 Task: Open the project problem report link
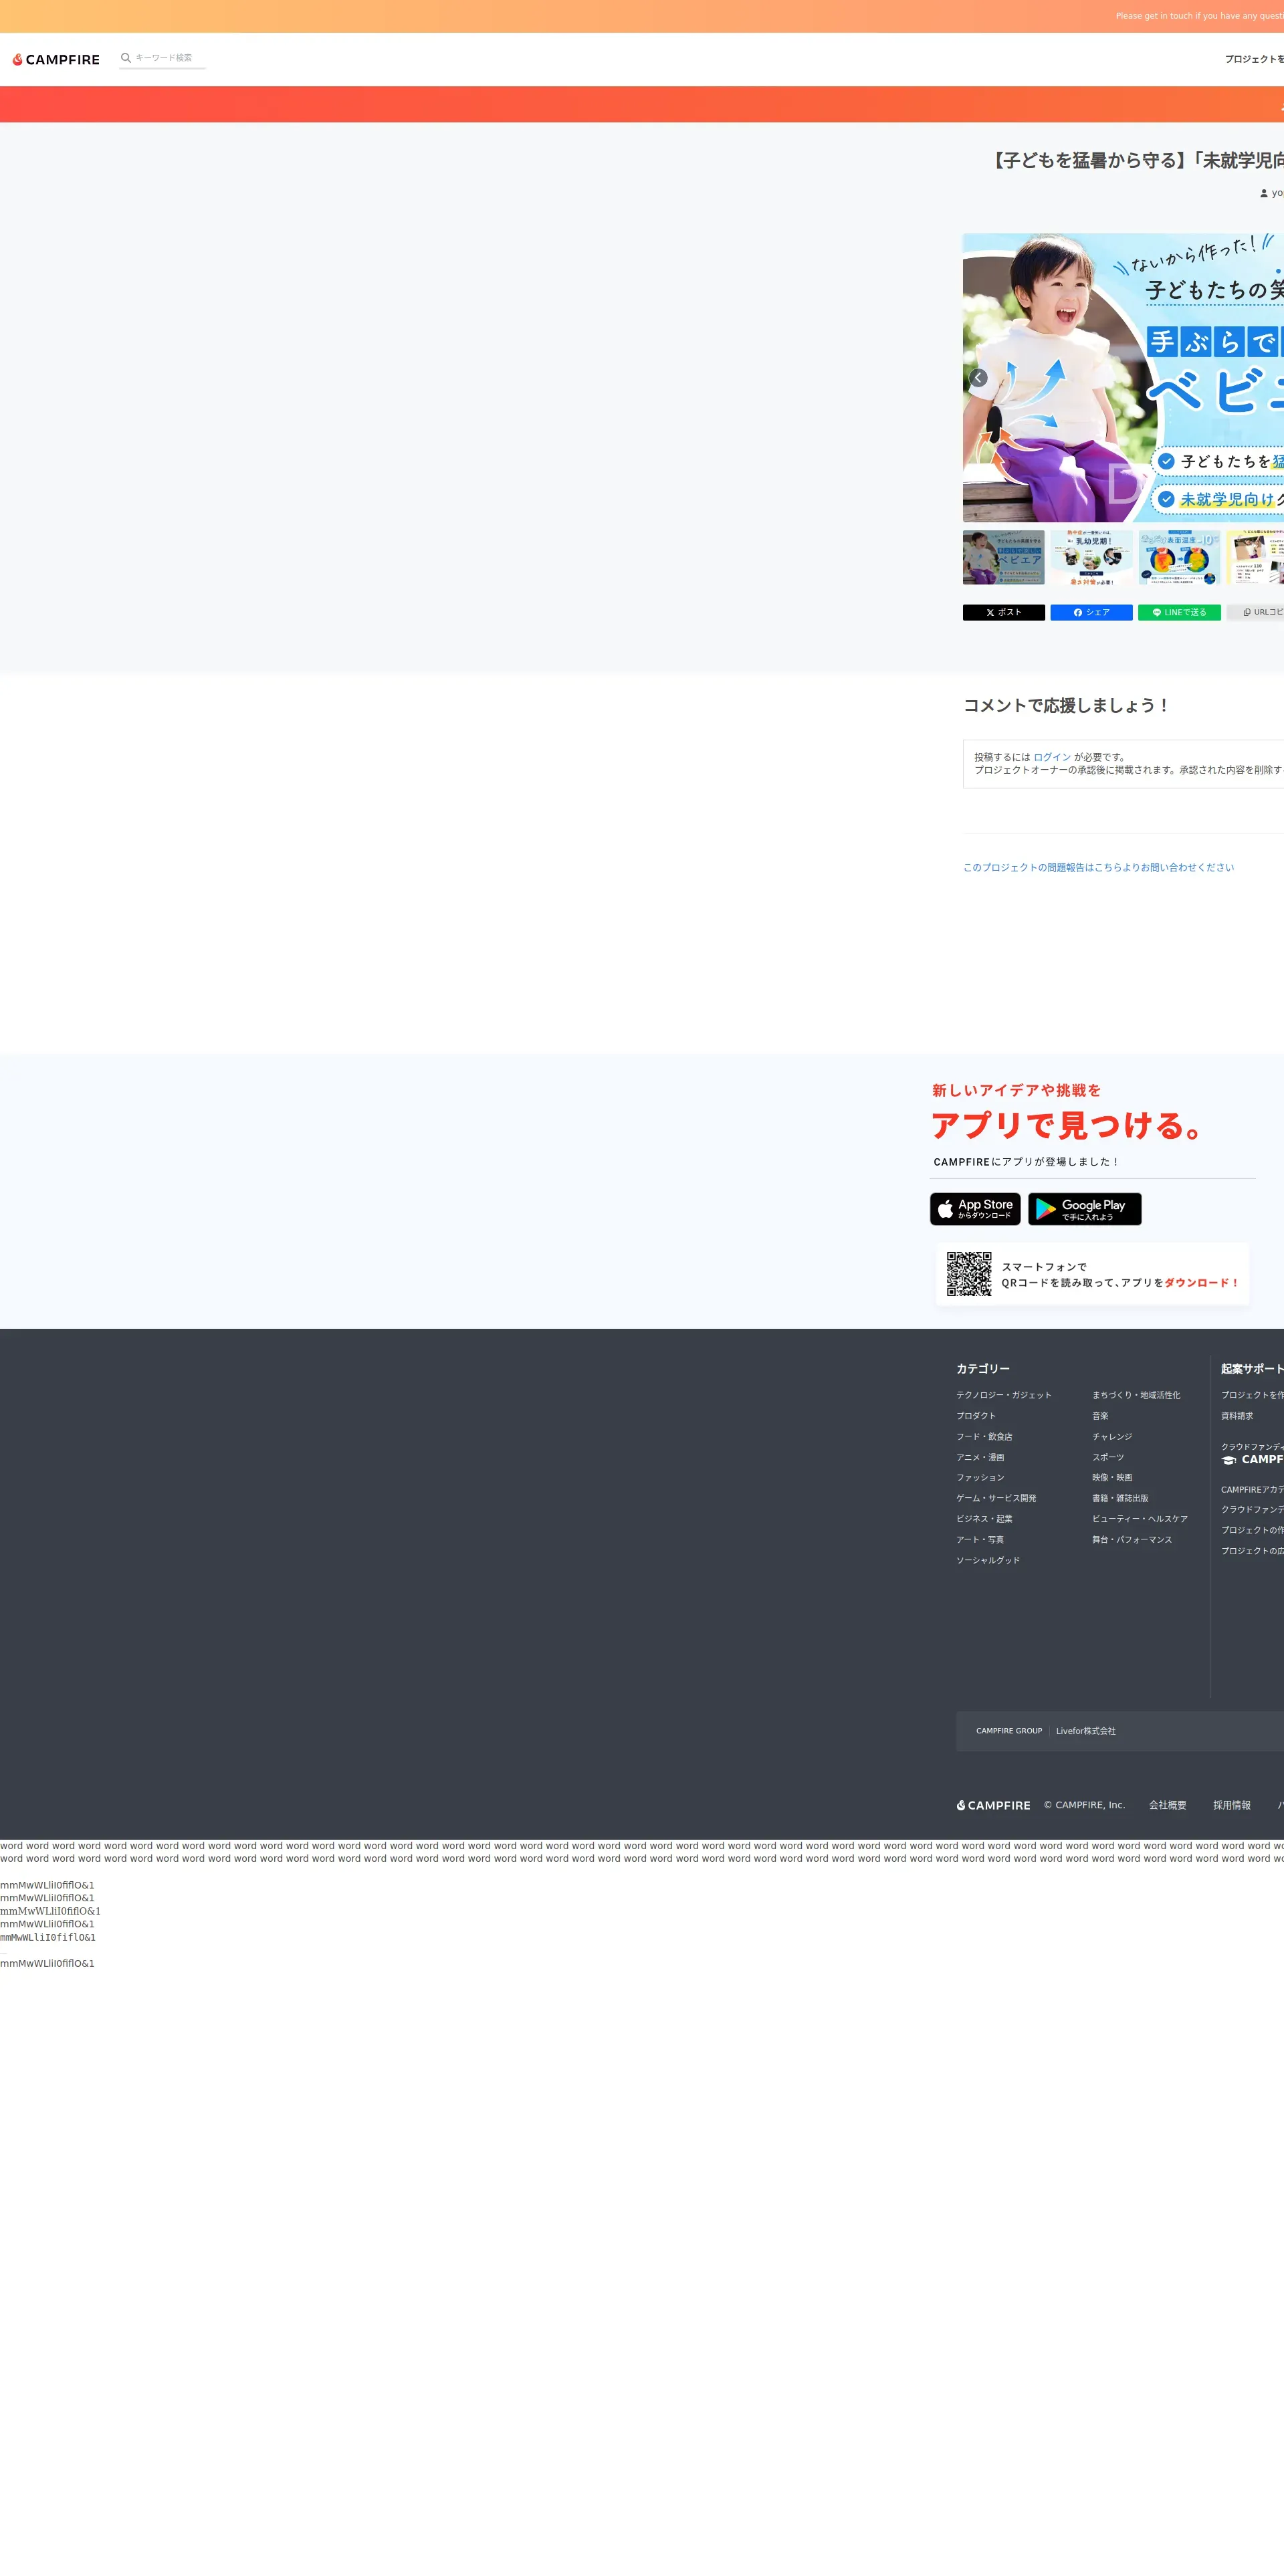tap(1098, 867)
